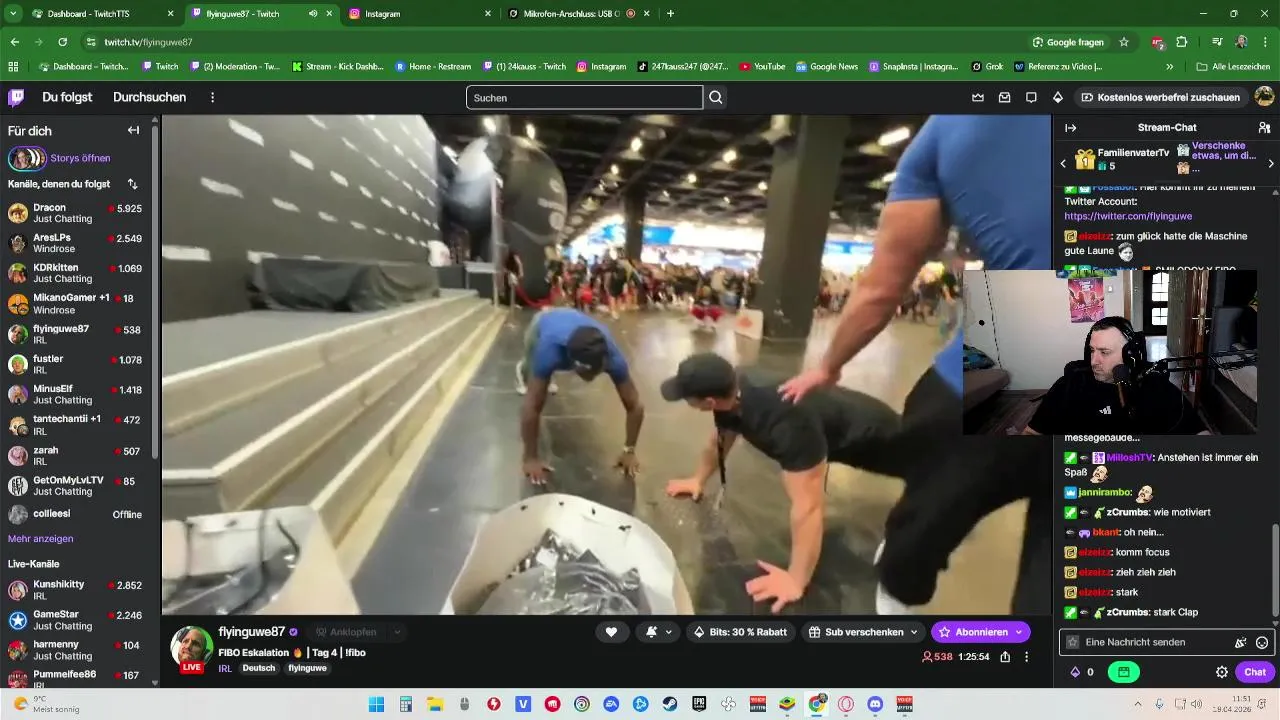The height and width of the screenshot is (720, 1280).
Task: Open the Twitch home logo
Action: pos(16,97)
